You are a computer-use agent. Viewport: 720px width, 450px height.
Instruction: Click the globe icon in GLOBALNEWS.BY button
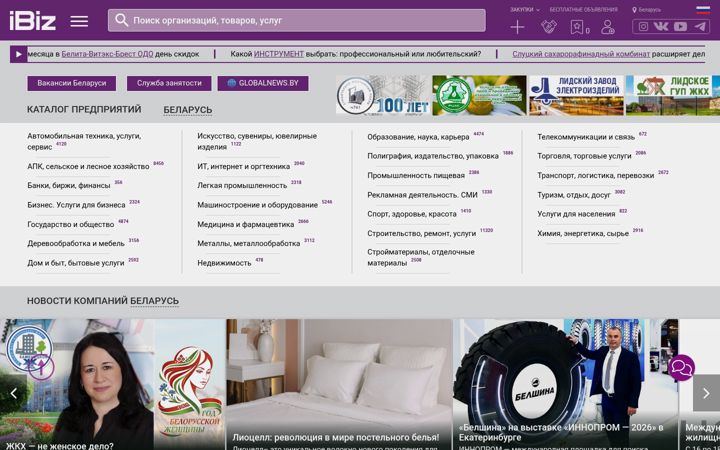231,83
